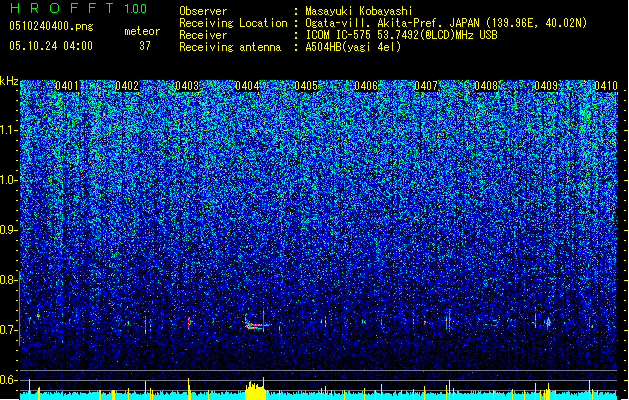This screenshot has height=400, width=629.
Task: Click the Receiving Location label
Action: [x=233, y=23]
